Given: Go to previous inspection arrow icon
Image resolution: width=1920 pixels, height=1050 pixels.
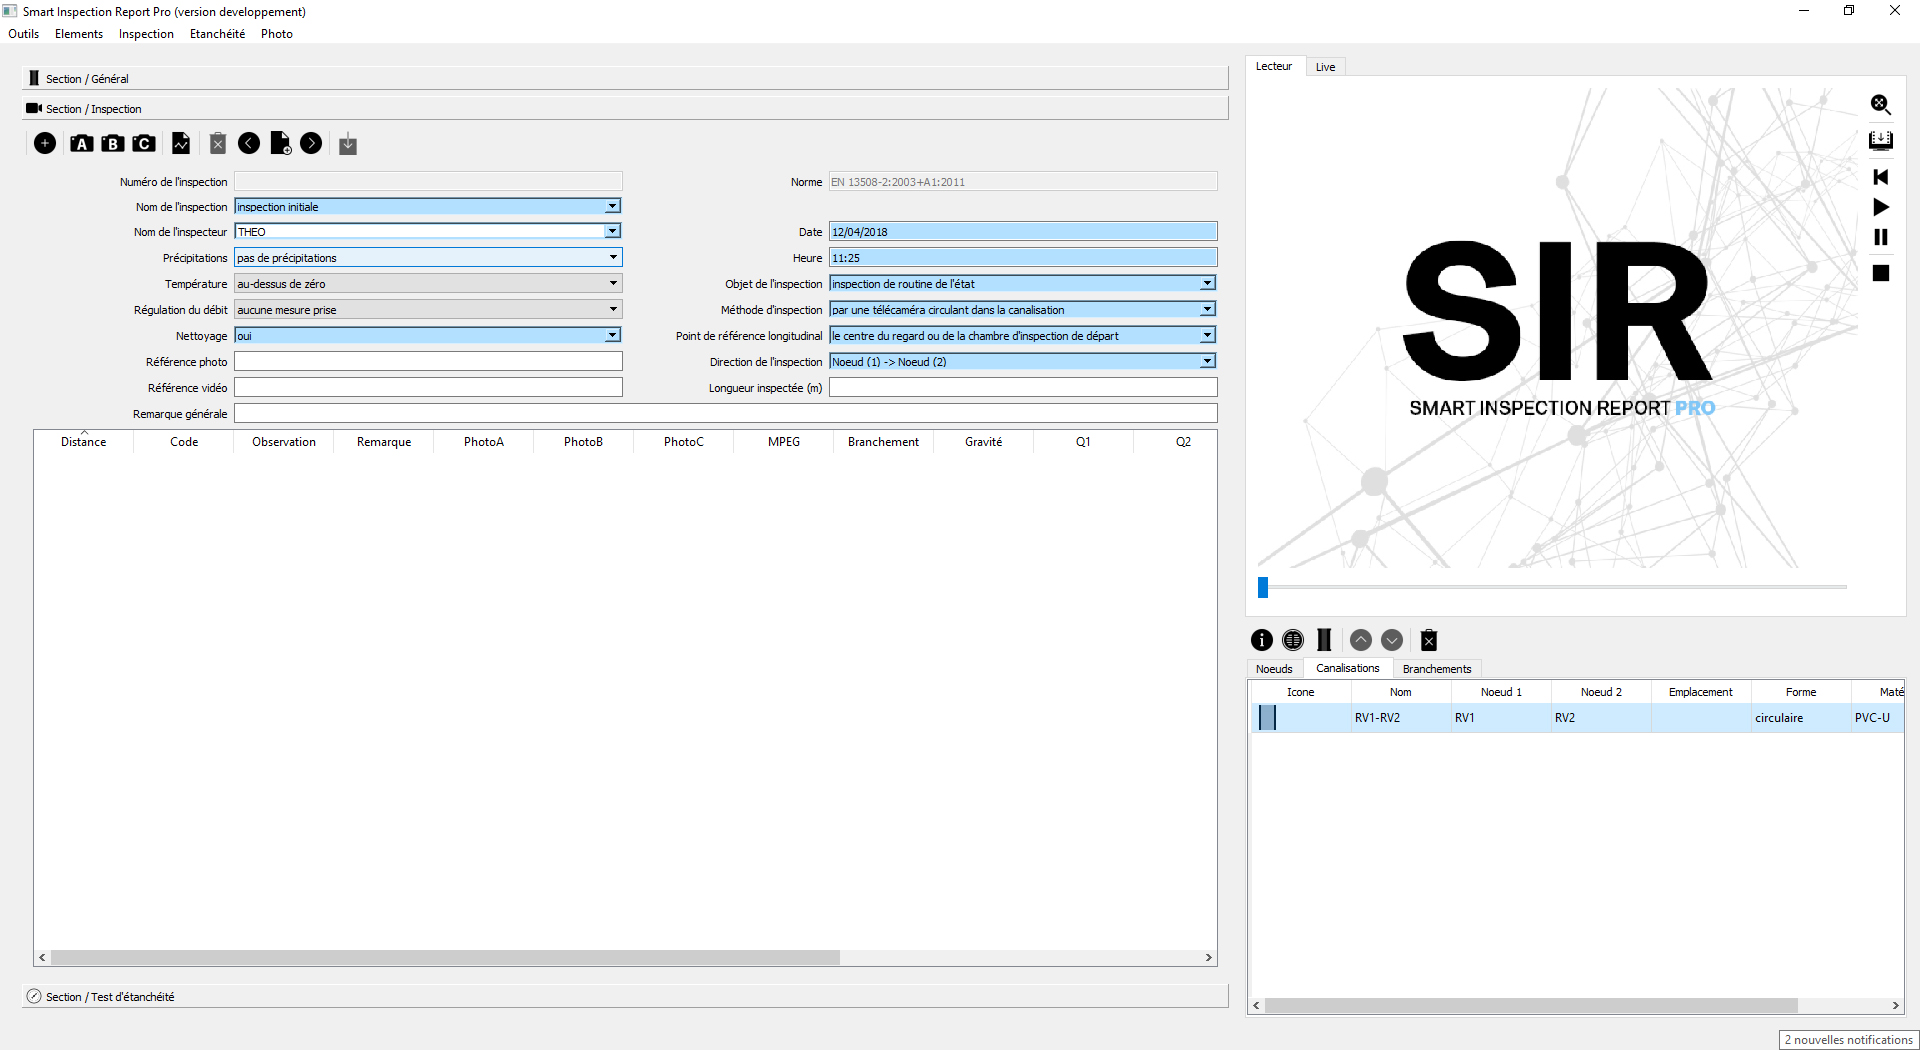Looking at the screenshot, I should 249,144.
